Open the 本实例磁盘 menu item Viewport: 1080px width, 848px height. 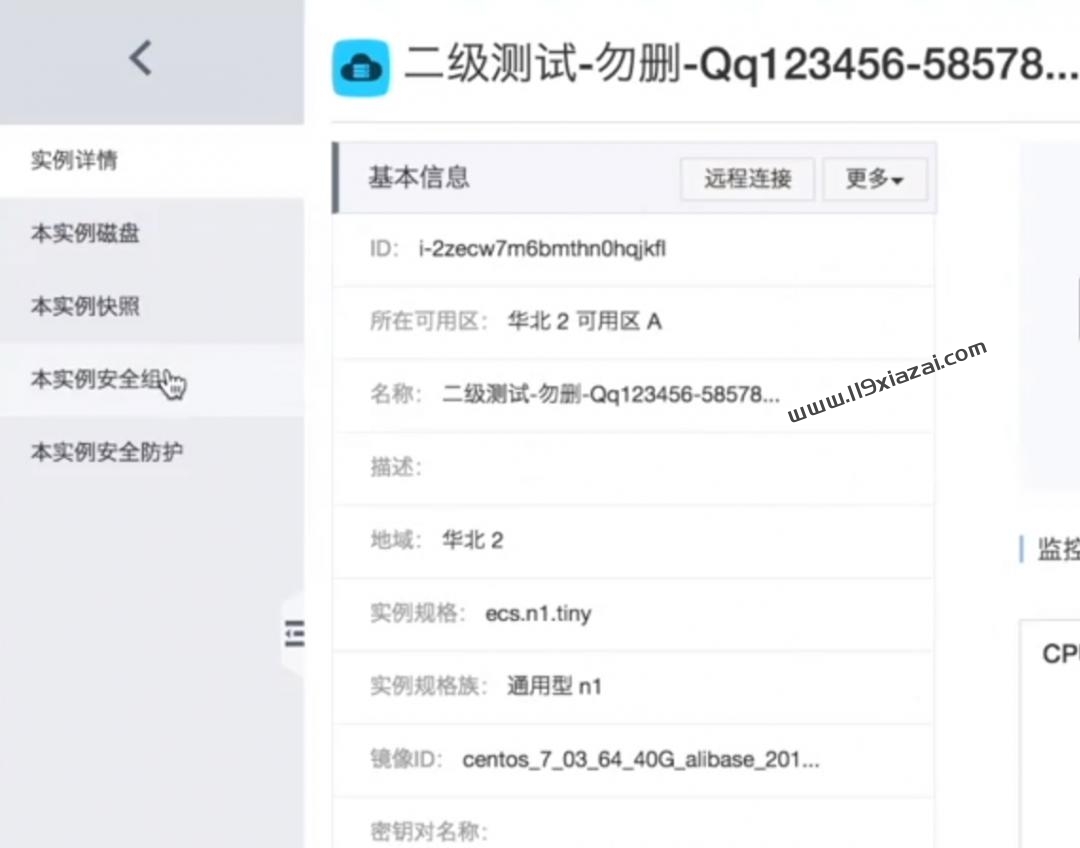coord(152,234)
